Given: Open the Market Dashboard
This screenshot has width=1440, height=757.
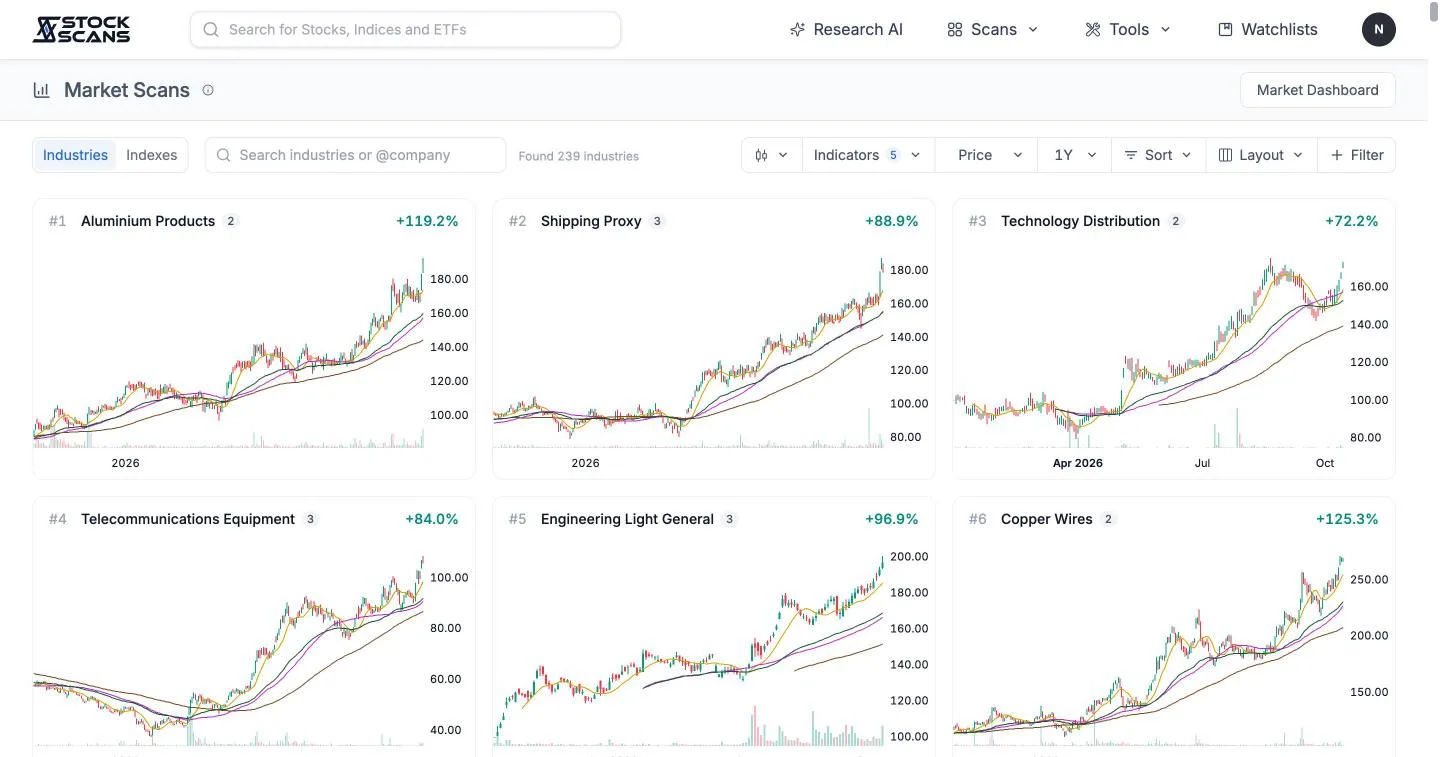Looking at the screenshot, I should tap(1317, 90).
